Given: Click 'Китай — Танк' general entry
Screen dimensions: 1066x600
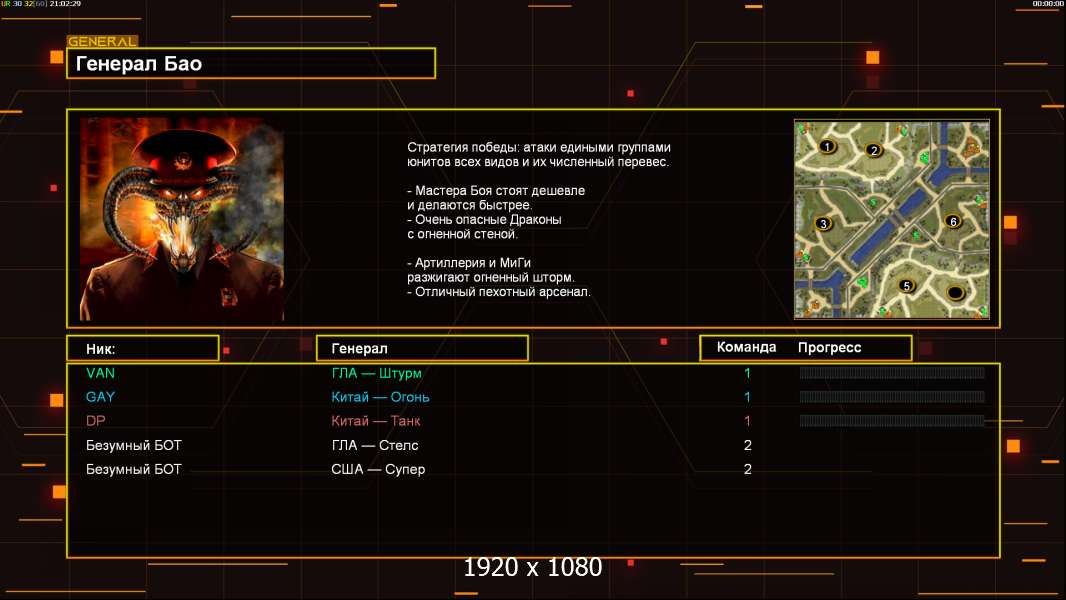Looking at the screenshot, I should tap(376, 421).
